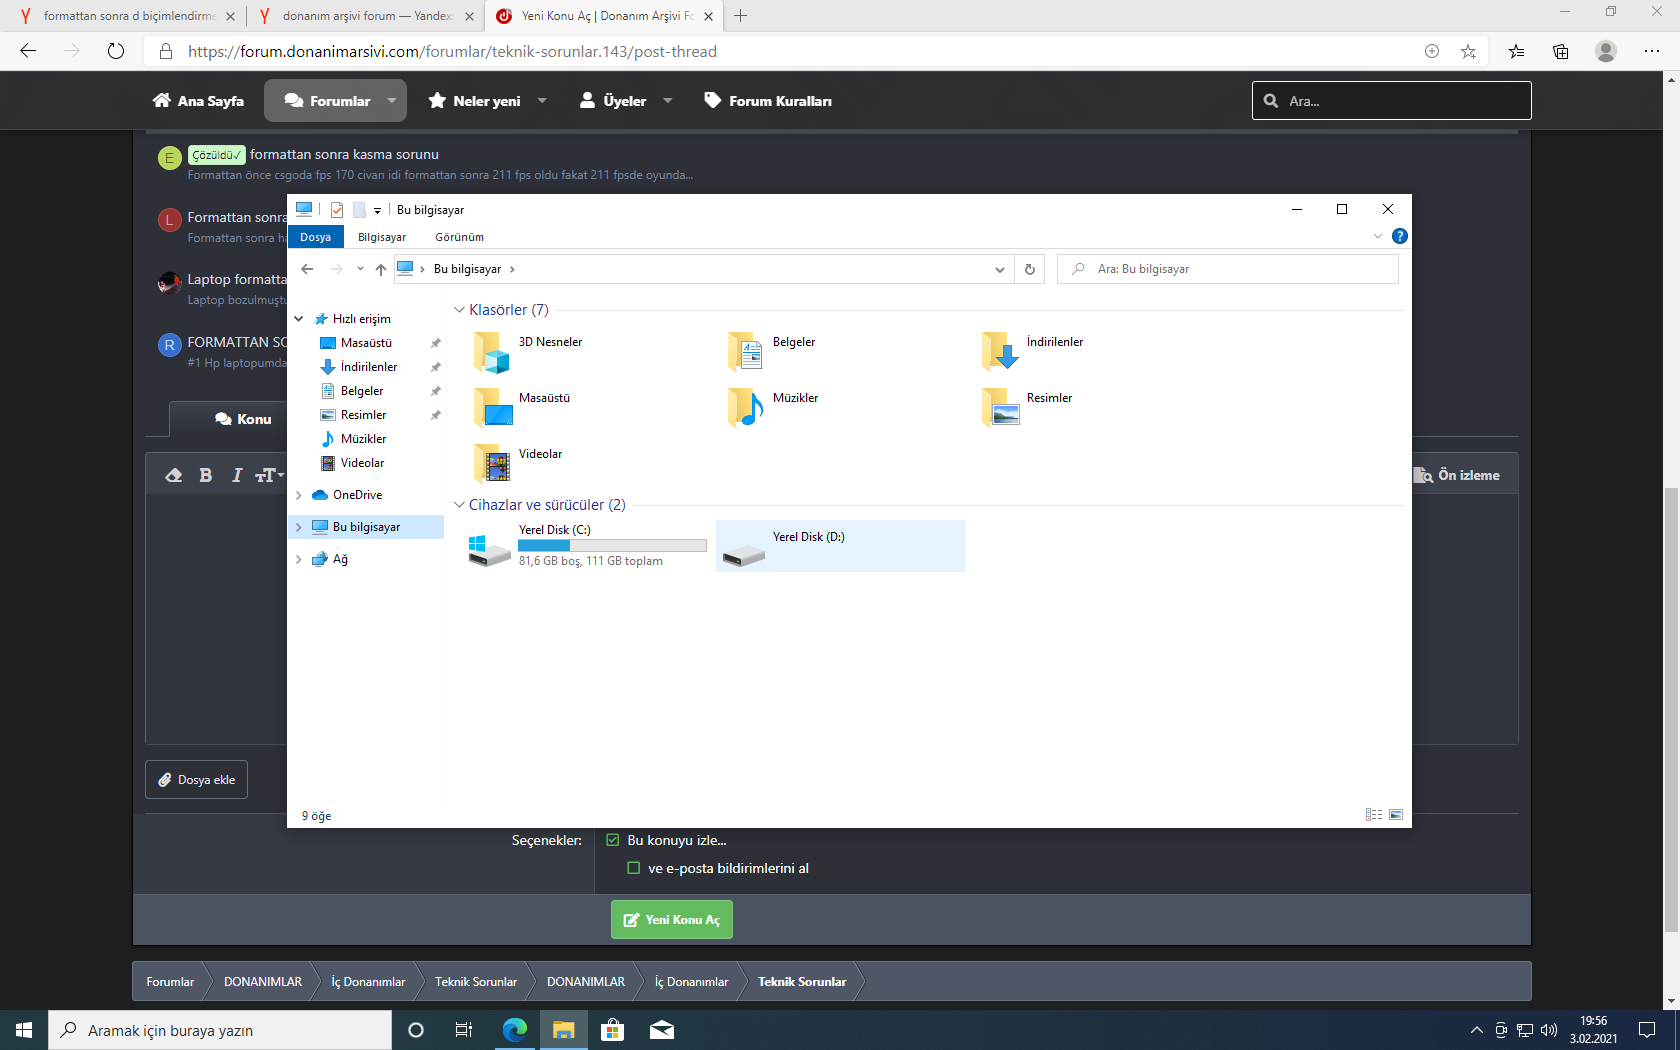Expand the OneDrive tree node
The width and height of the screenshot is (1680, 1050).
click(x=299, y=495)
